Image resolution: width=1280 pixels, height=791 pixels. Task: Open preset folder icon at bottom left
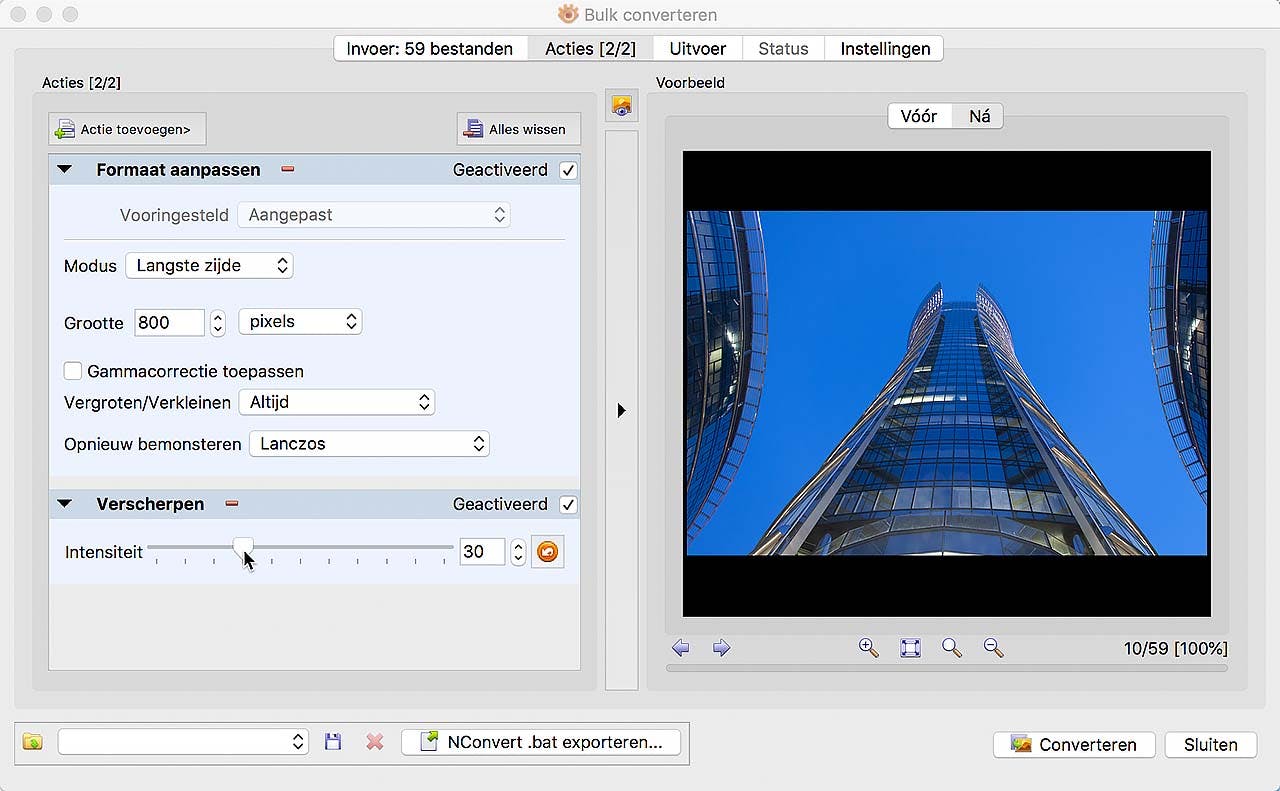click(33, 742)
